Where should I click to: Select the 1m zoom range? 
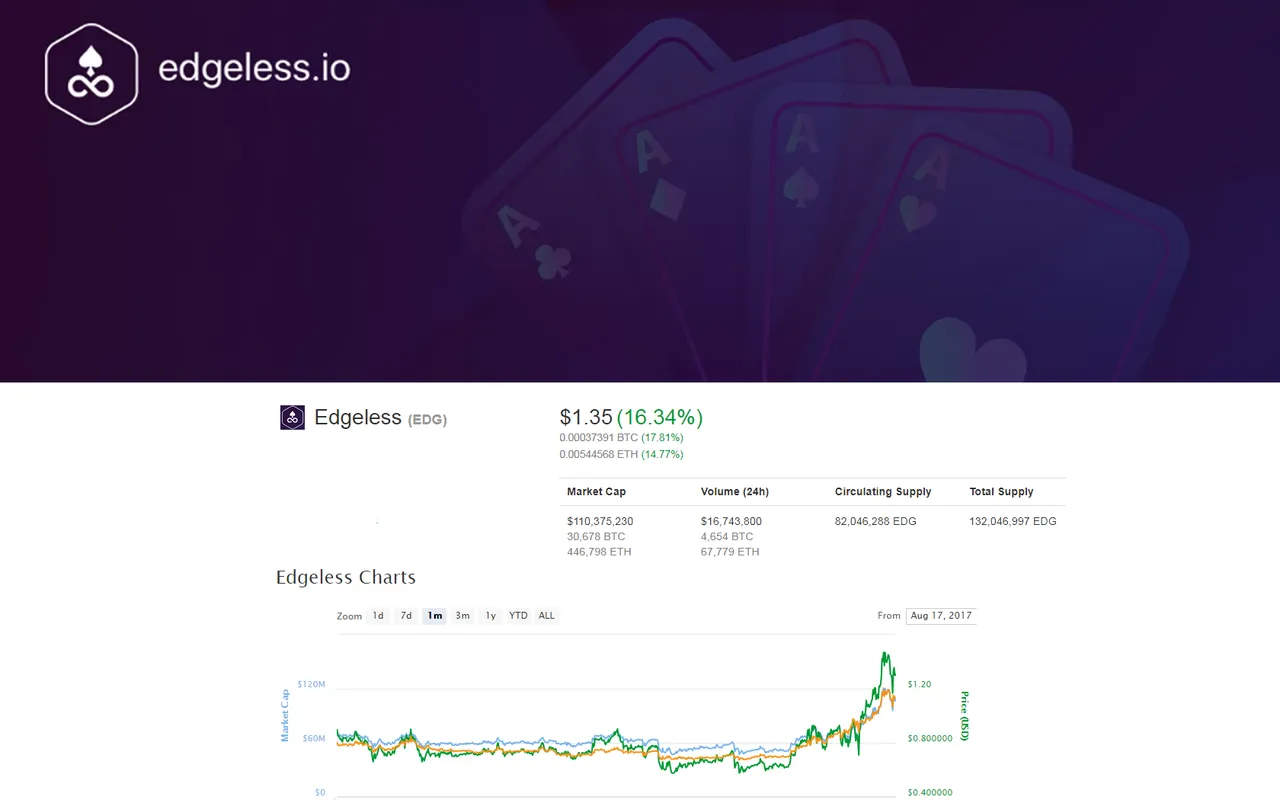434,616
